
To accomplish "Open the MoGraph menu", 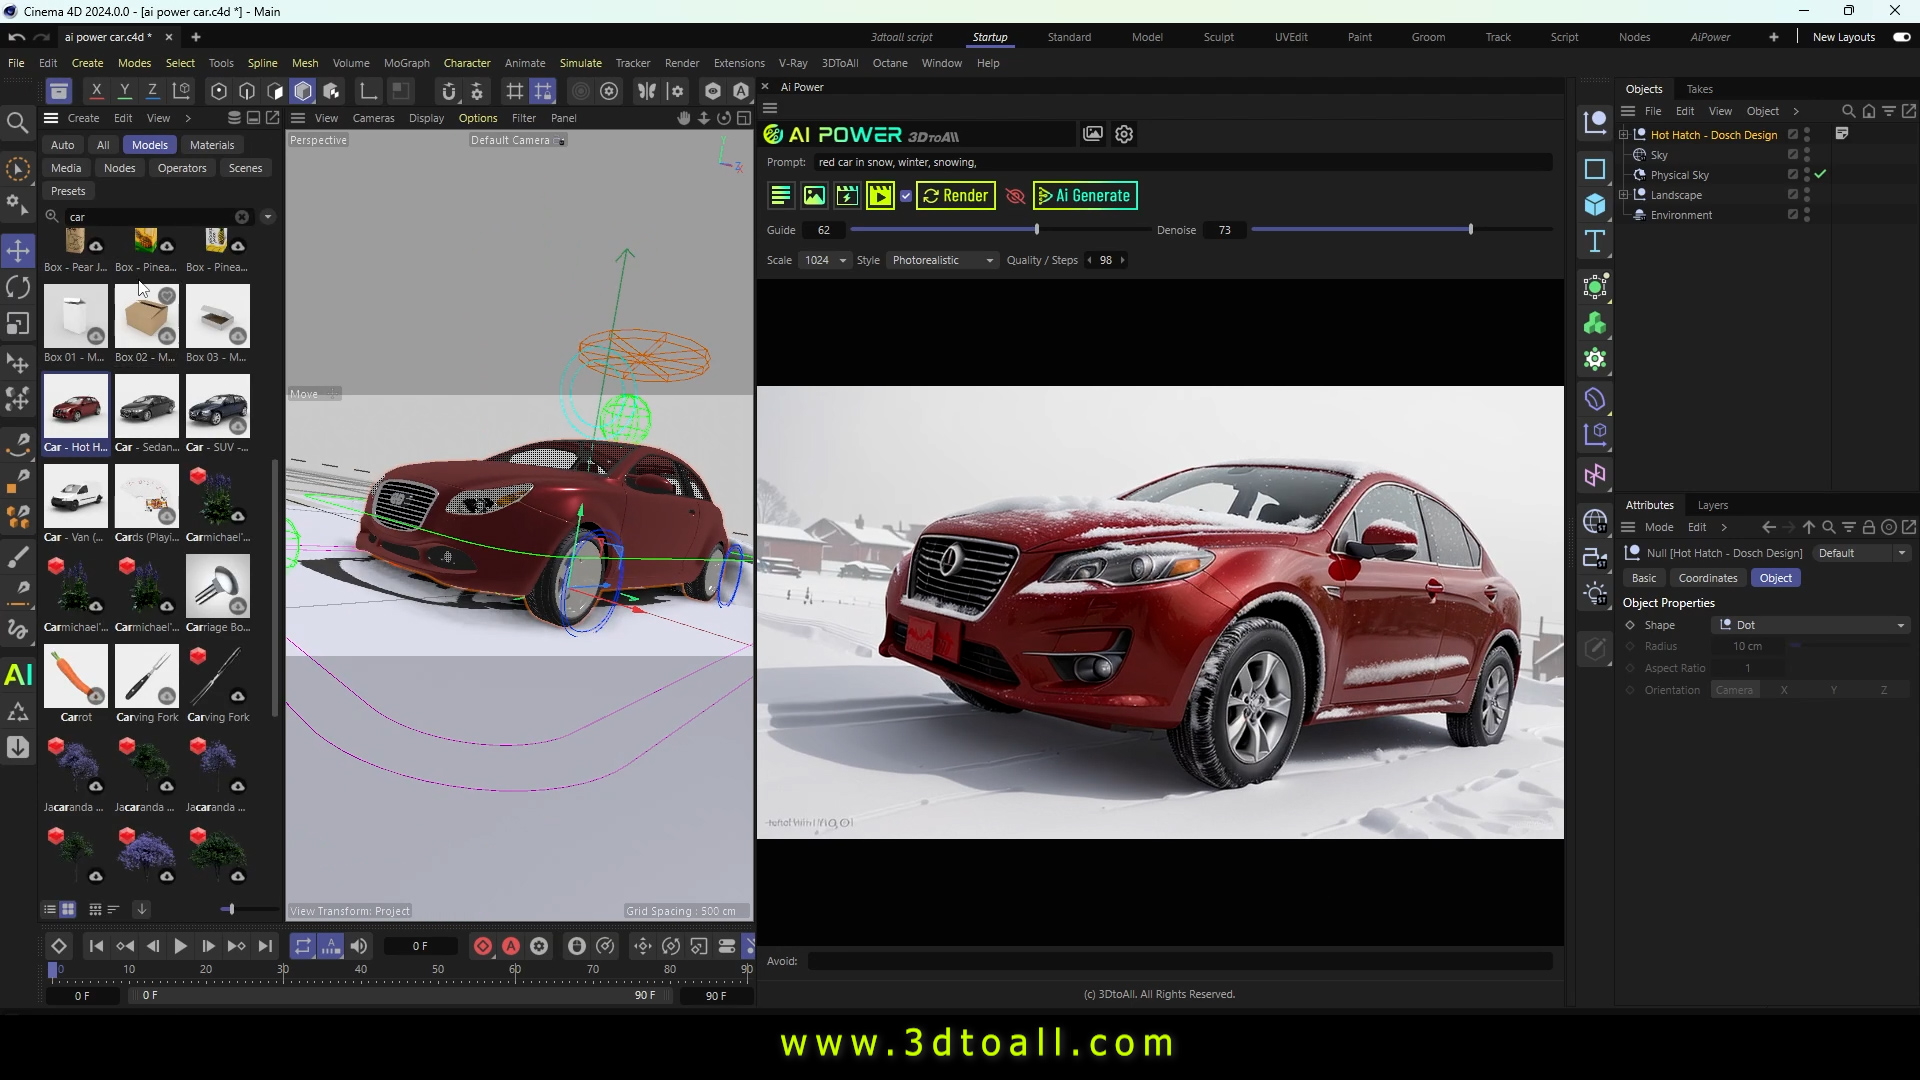I will click(x=405, y=62).
